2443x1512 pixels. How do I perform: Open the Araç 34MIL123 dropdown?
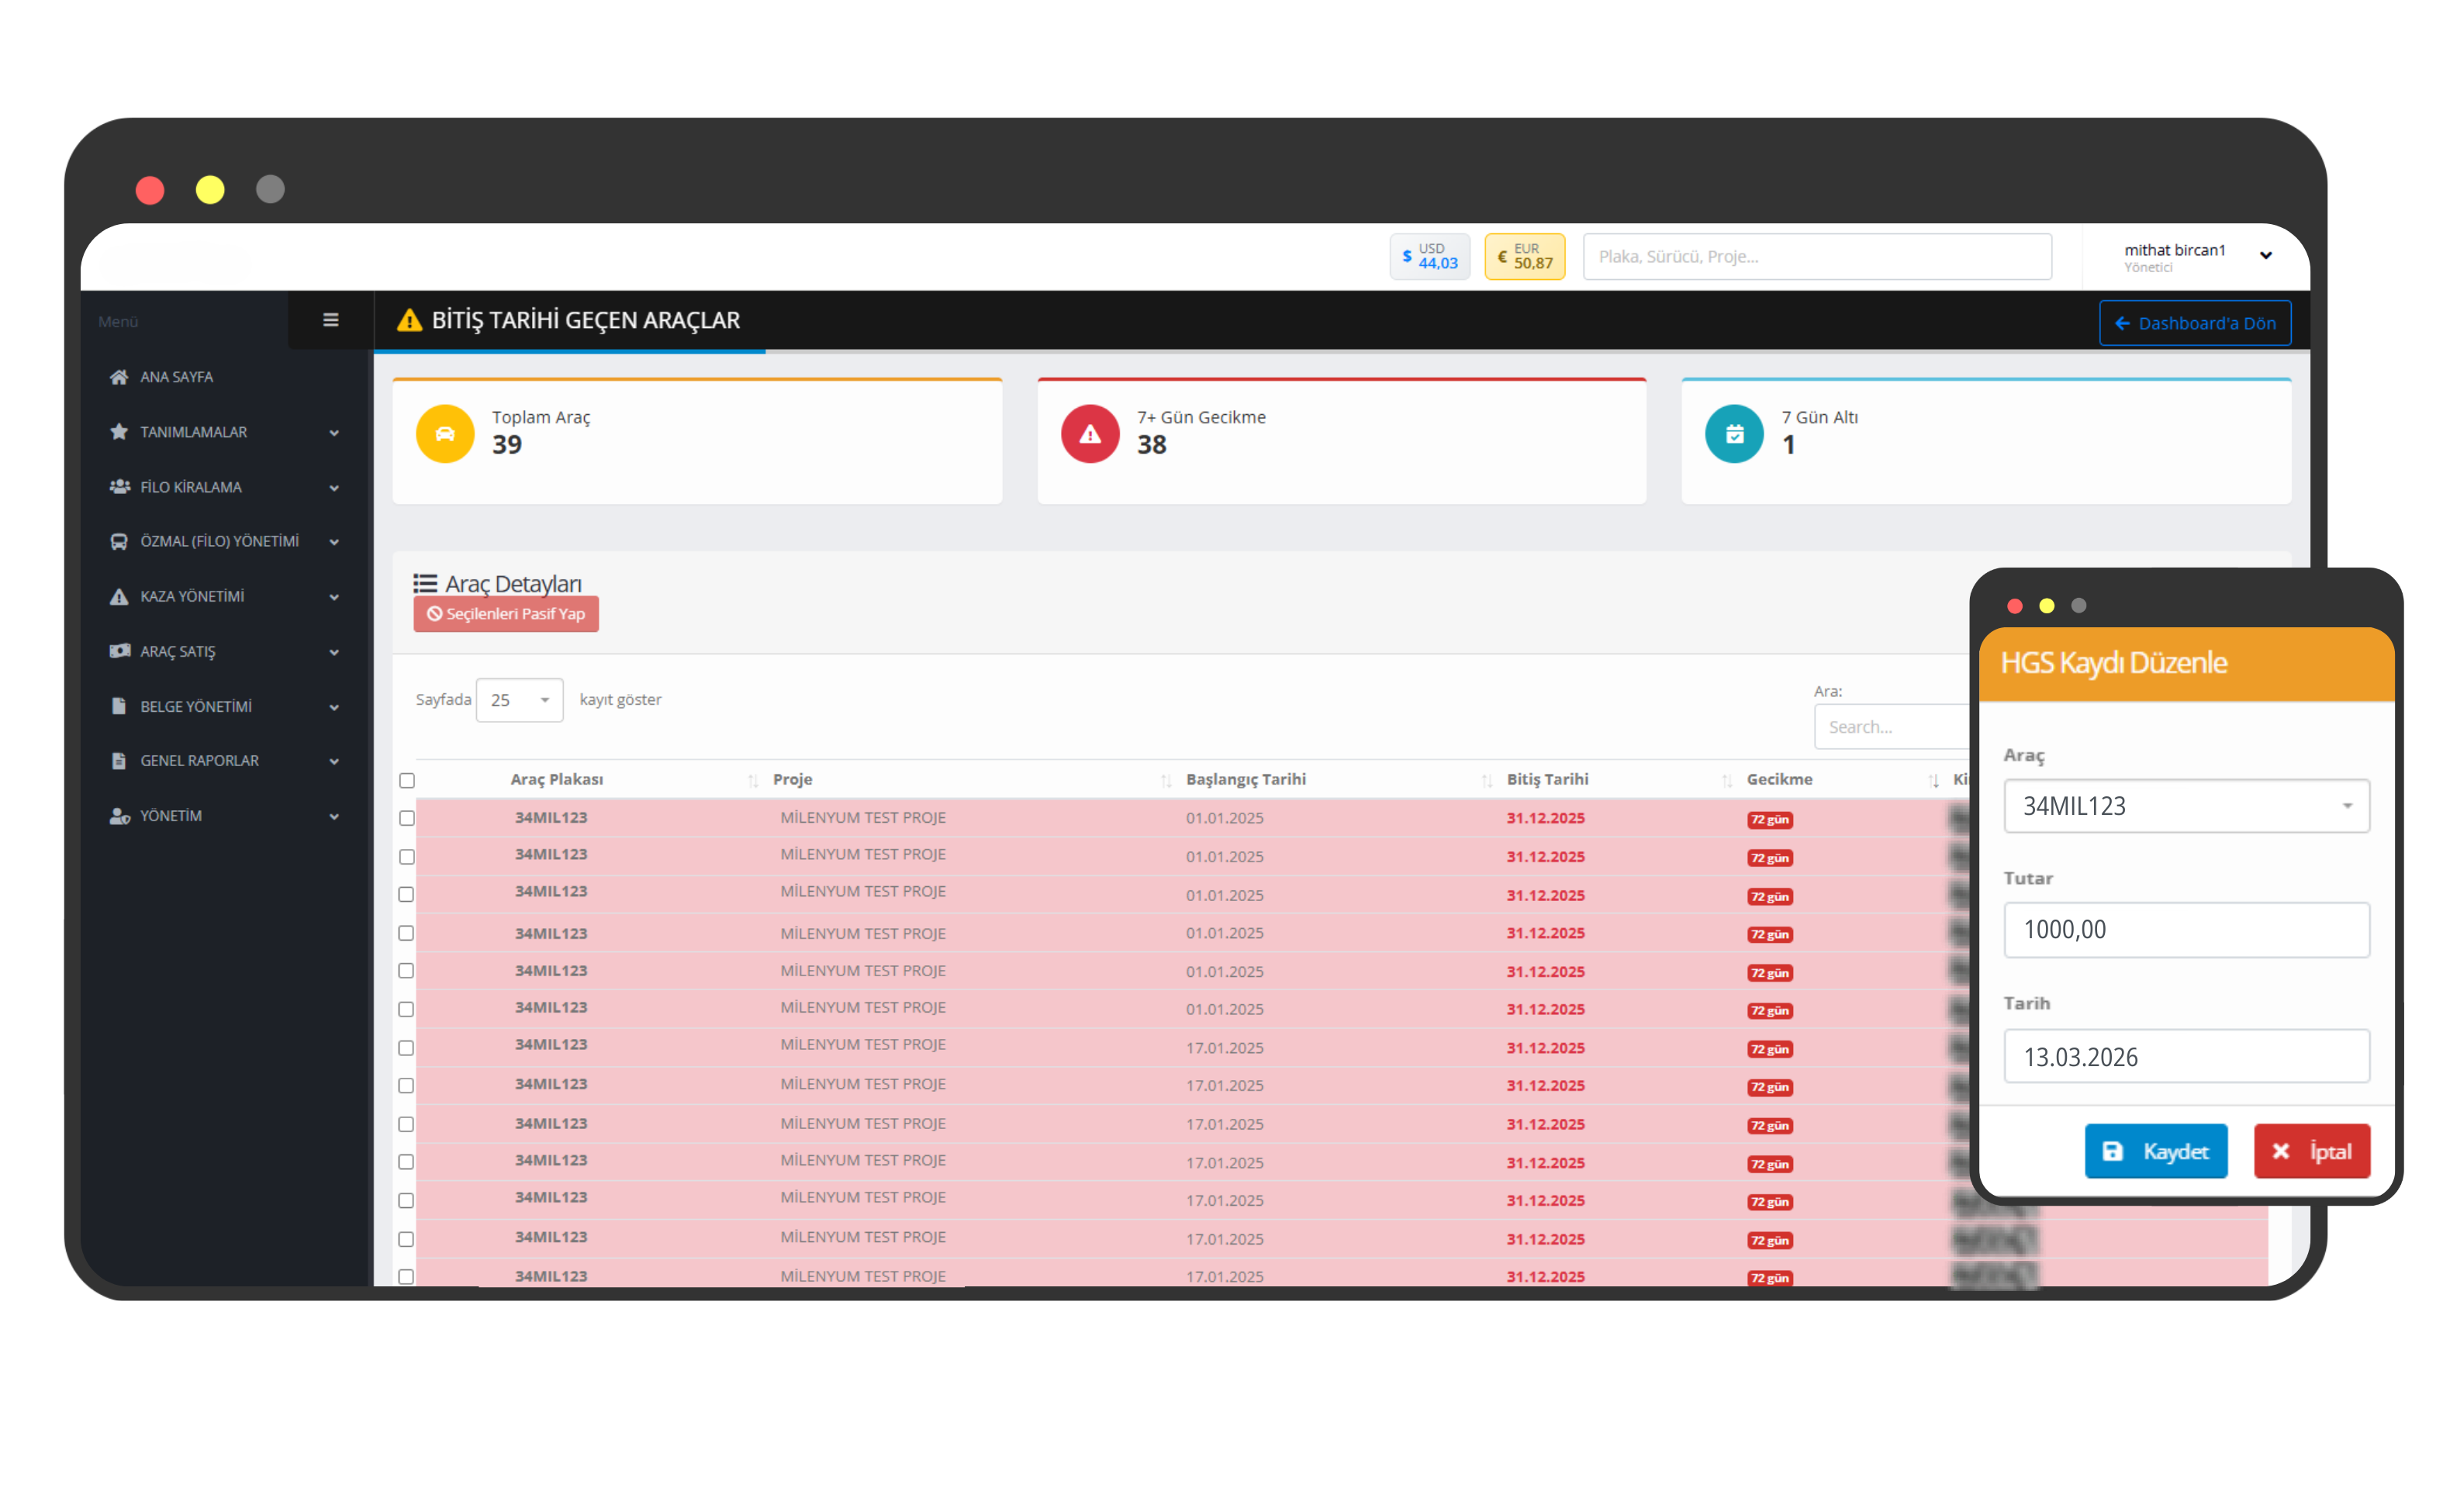coord(2185,806)
